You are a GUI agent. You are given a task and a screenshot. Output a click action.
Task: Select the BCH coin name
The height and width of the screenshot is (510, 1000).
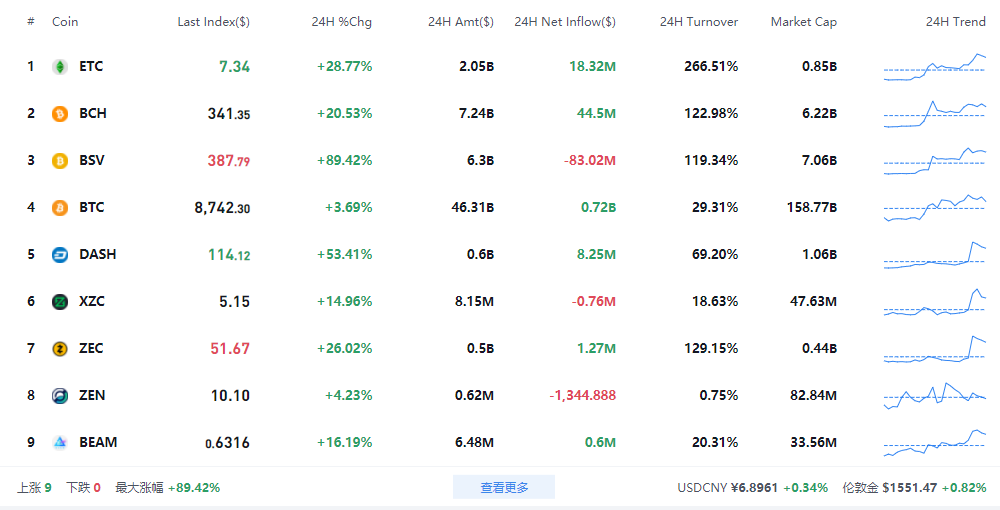(x=93, y=113)
